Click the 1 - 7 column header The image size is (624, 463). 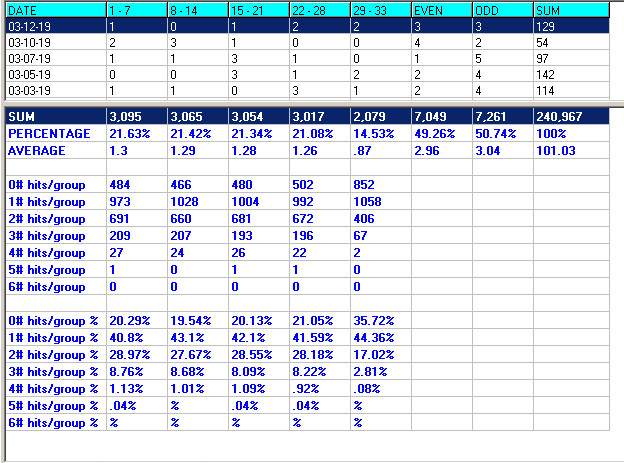coord(137,10)
